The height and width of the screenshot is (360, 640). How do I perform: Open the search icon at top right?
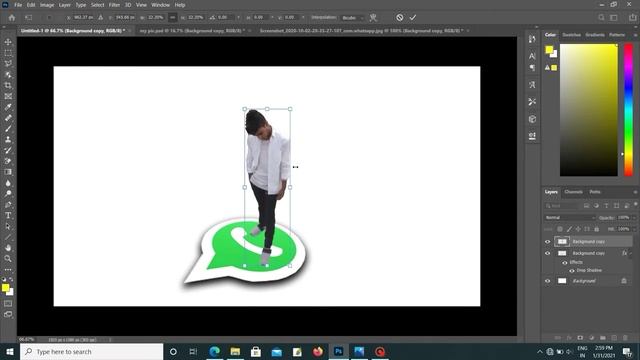(x=601, y=18)
